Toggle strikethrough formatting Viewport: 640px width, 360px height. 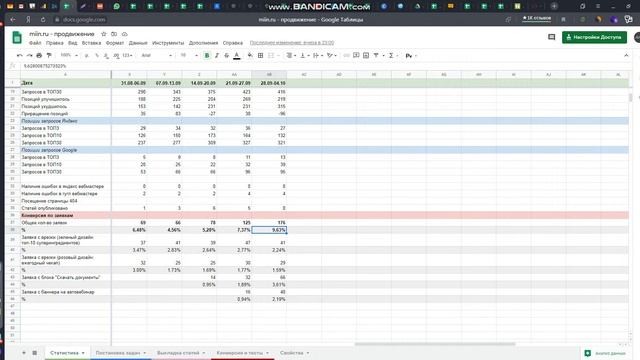coord(227,56)
